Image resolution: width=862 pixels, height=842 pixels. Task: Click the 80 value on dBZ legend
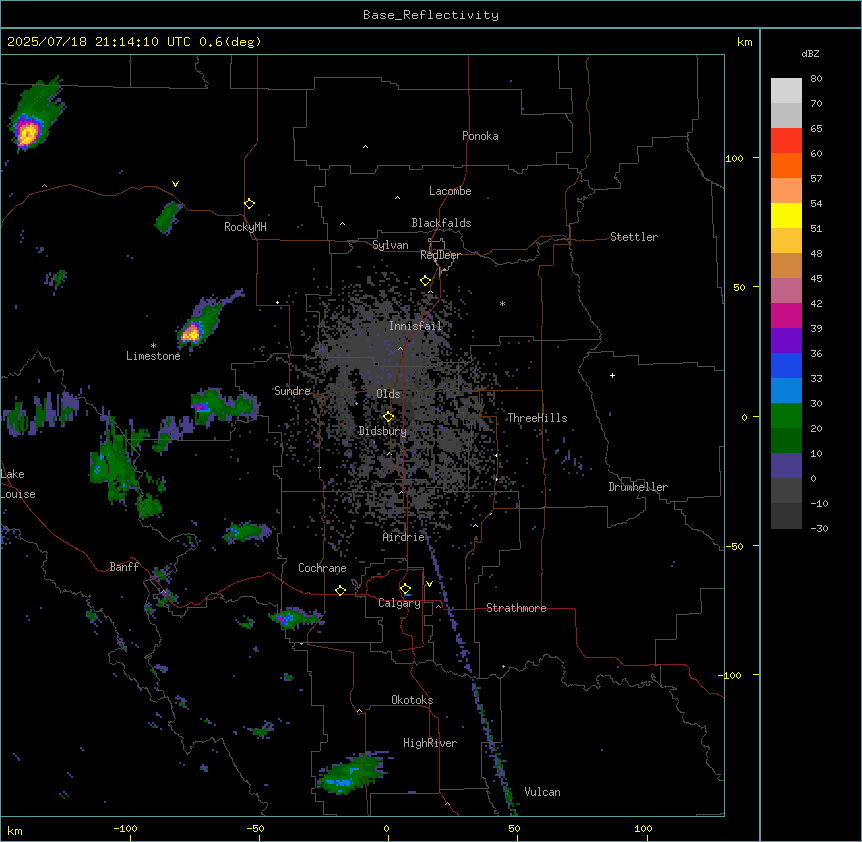point(816,79)
